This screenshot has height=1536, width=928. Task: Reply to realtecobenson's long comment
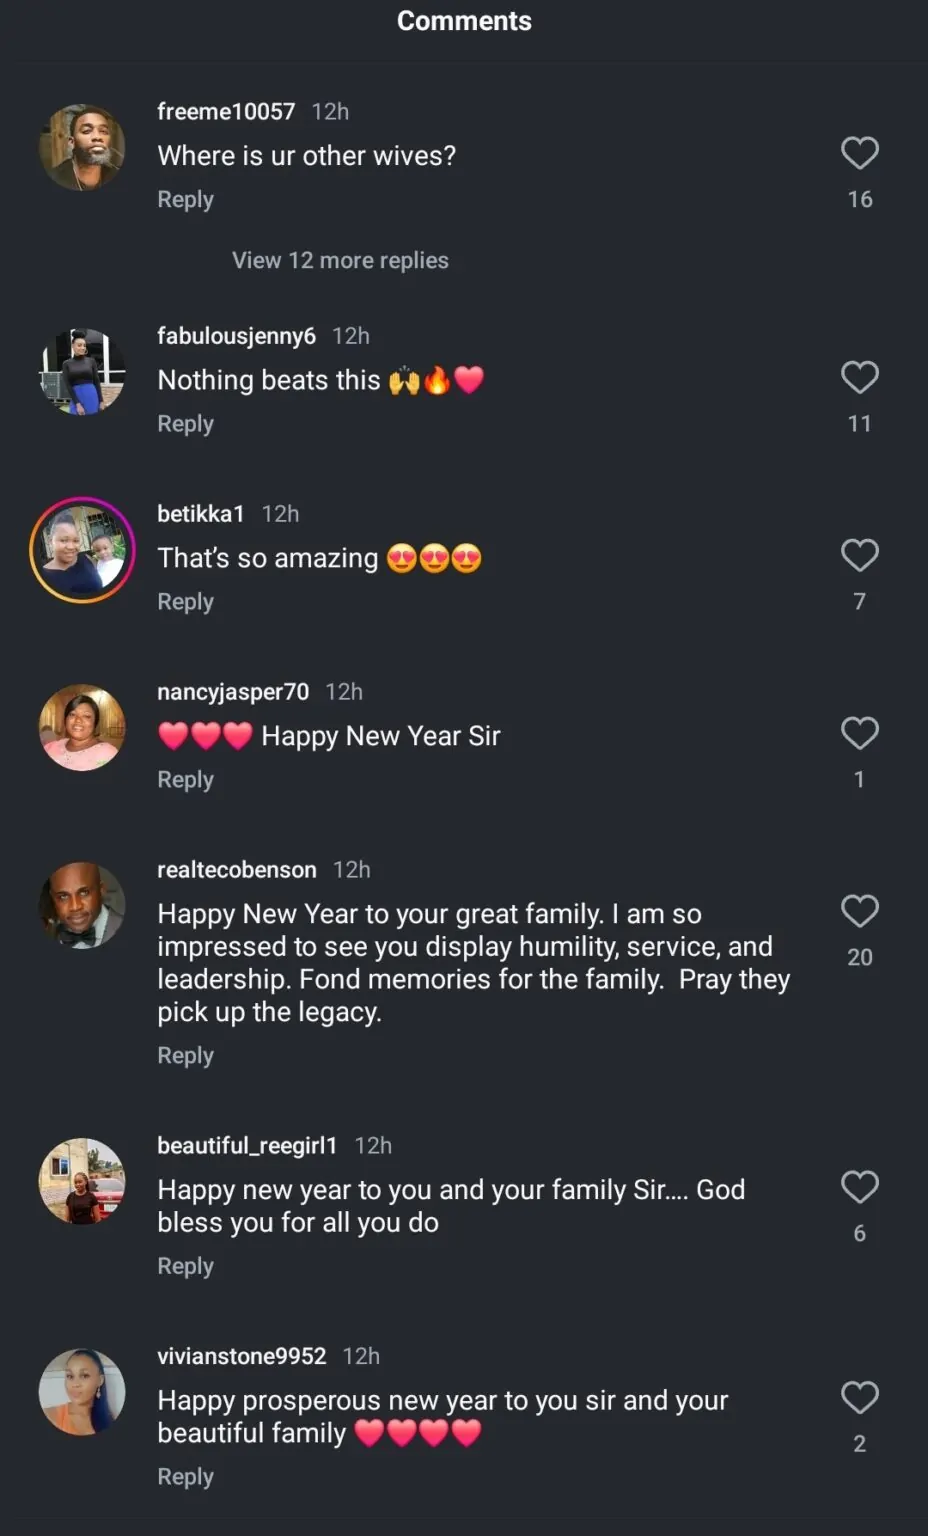[x=185, y=1055]
